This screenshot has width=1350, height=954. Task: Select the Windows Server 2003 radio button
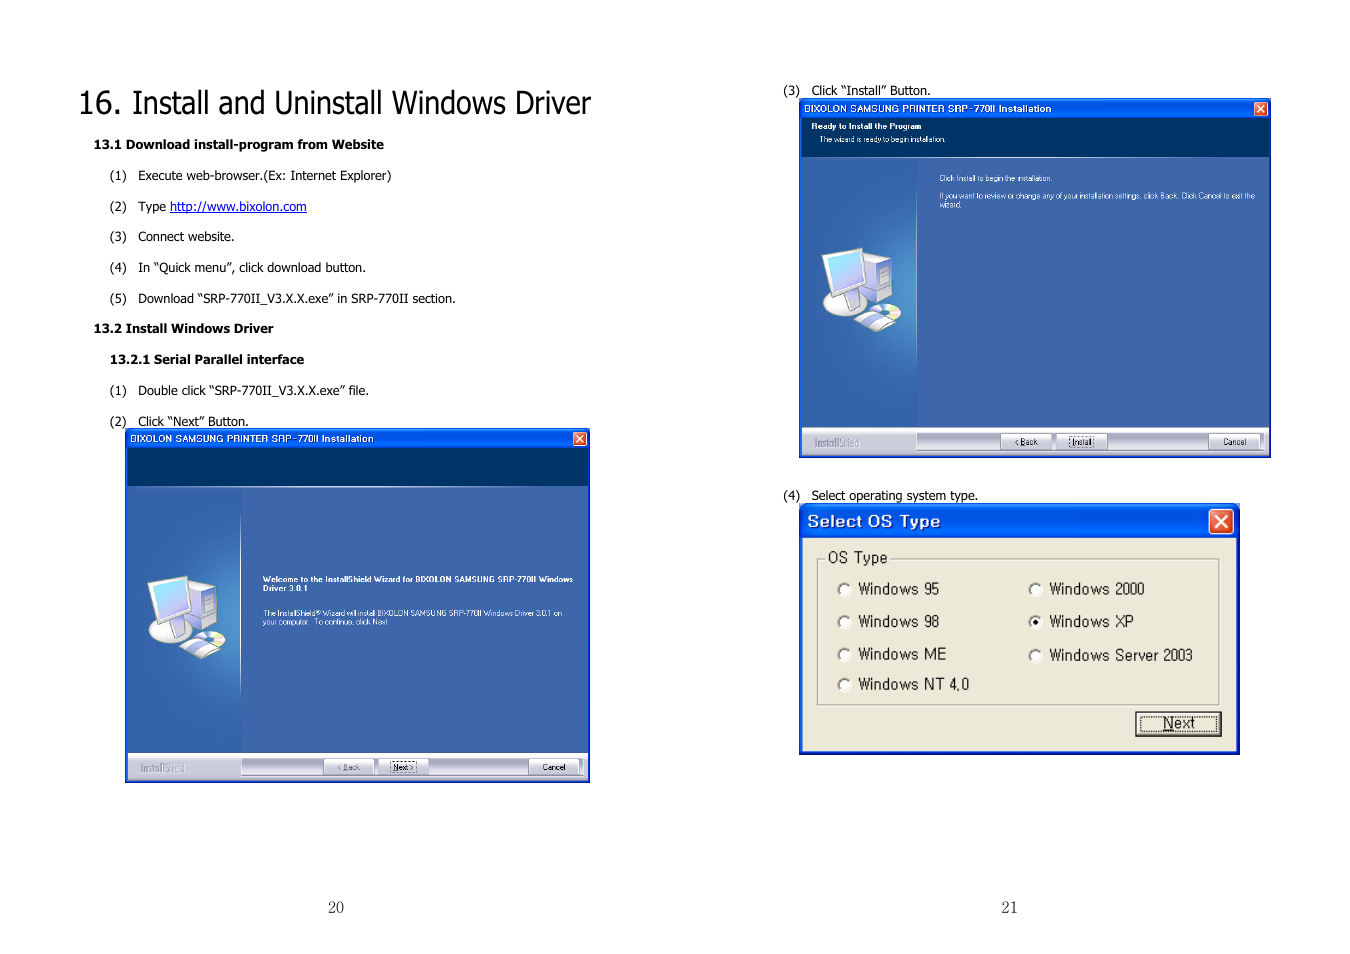[1035, 656]
